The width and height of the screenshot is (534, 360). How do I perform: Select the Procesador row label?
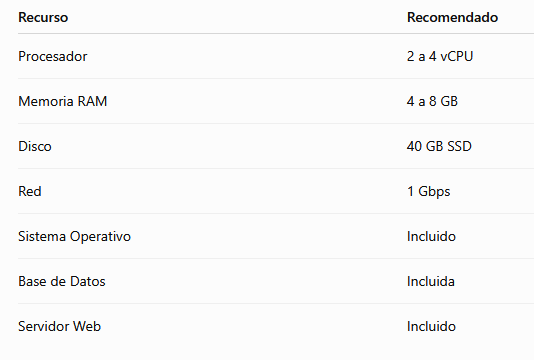pyautogui.click(x=53, y=56)
